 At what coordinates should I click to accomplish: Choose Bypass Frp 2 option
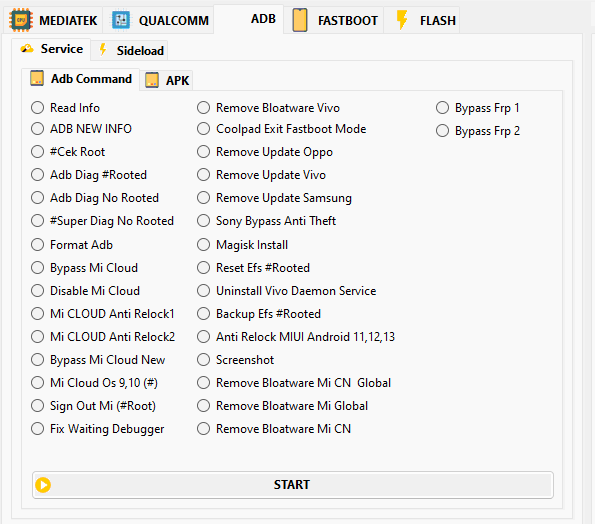pos(478,131)
